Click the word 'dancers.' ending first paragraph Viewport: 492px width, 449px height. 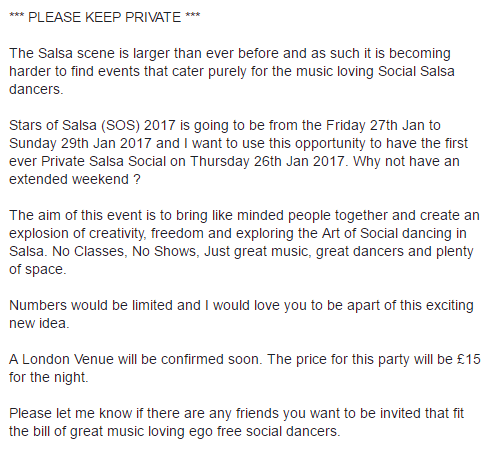(x=36, y=89)
